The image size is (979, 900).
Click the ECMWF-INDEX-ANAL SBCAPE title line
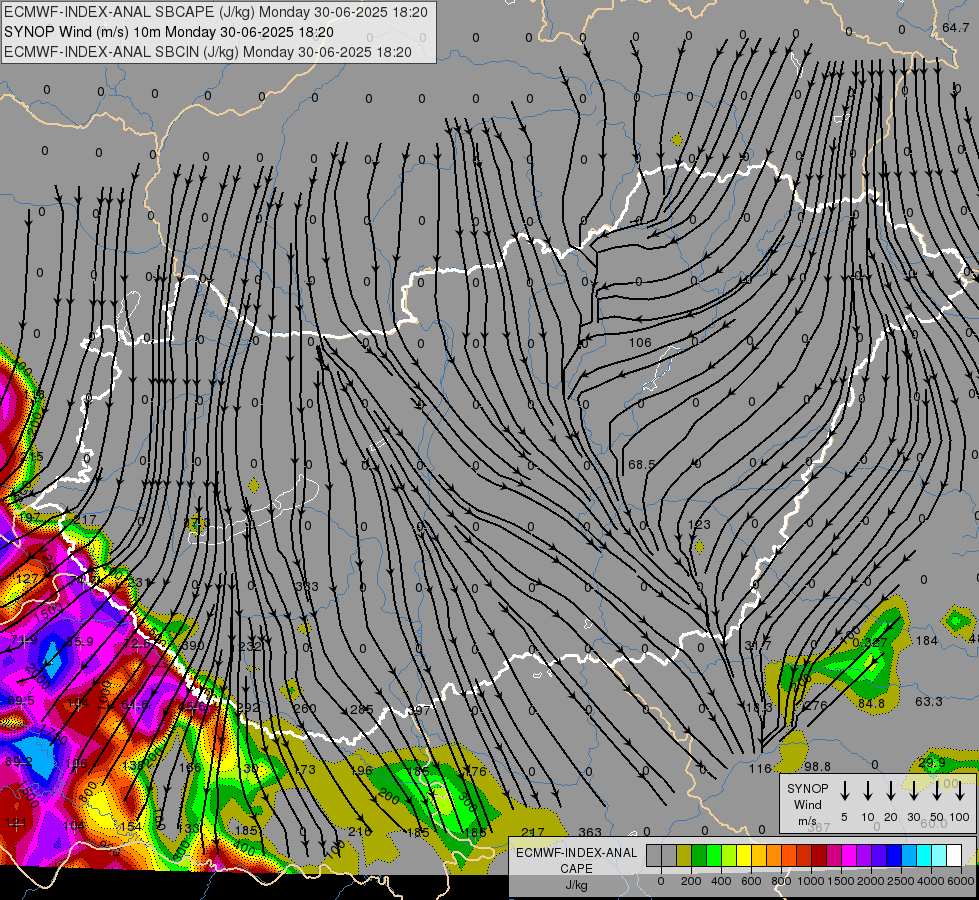[x=216, y=12]
